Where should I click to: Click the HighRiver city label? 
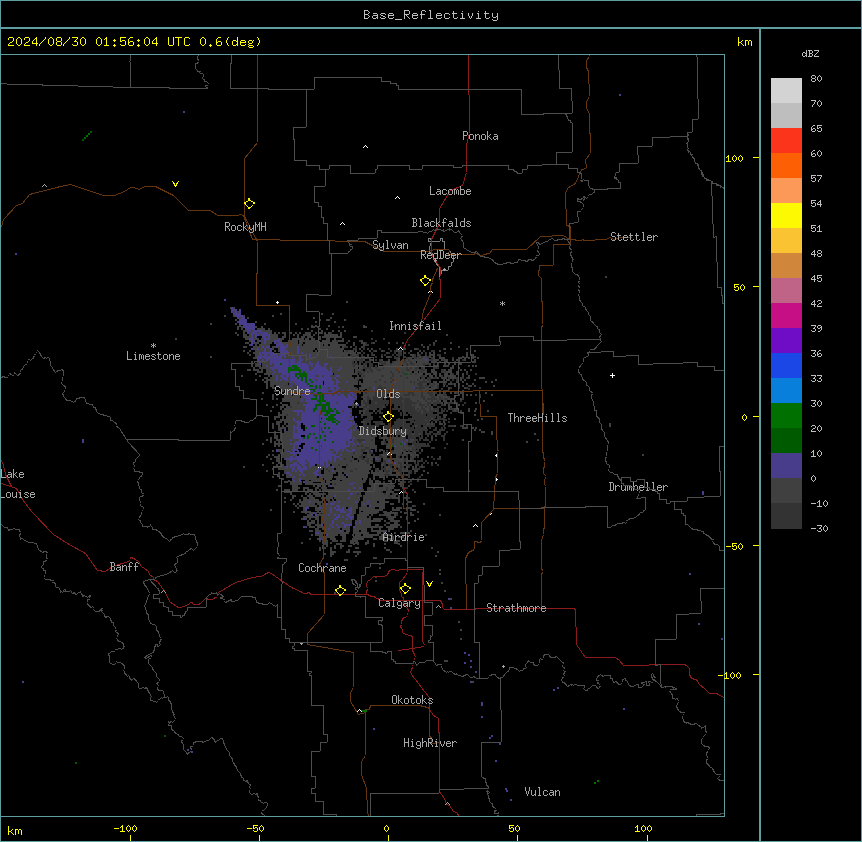(430, 743)
